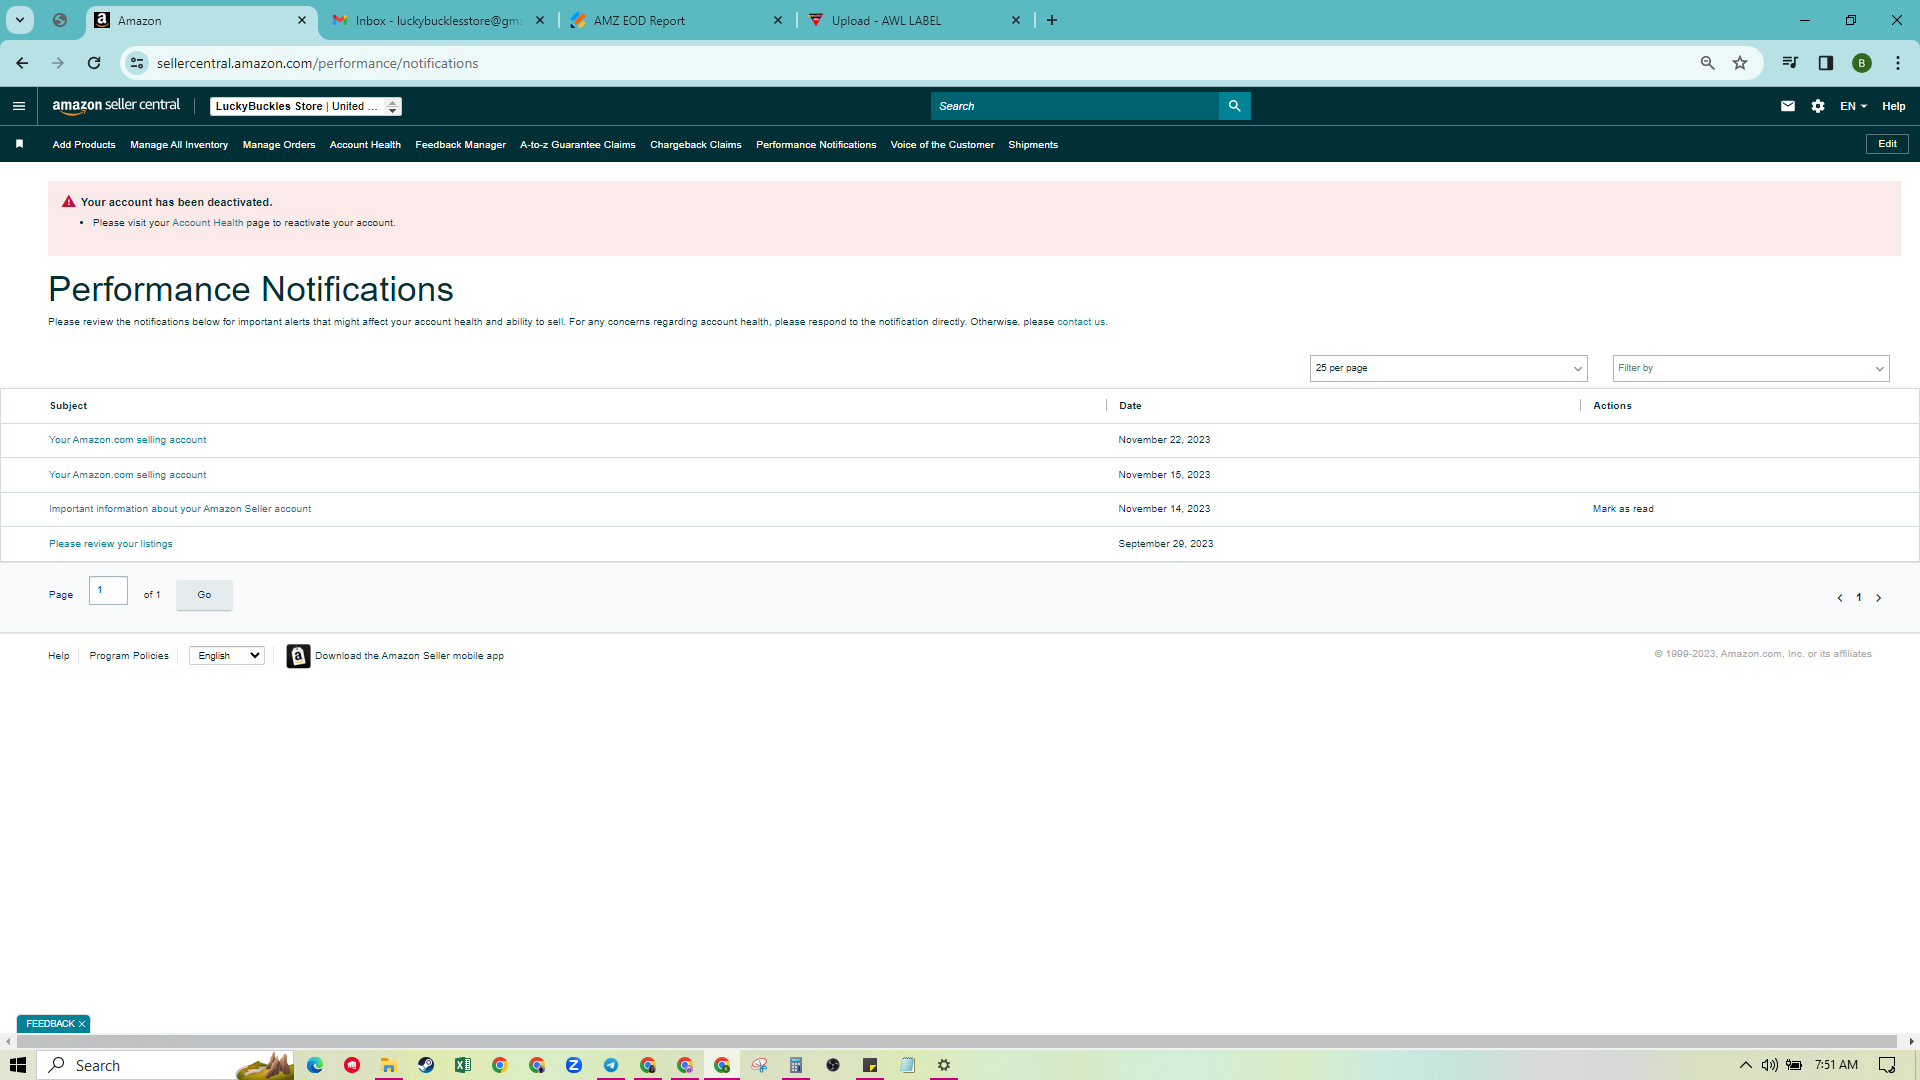
Task: Open the Chrome side panel icon
Action: (x=1826, y=63)
